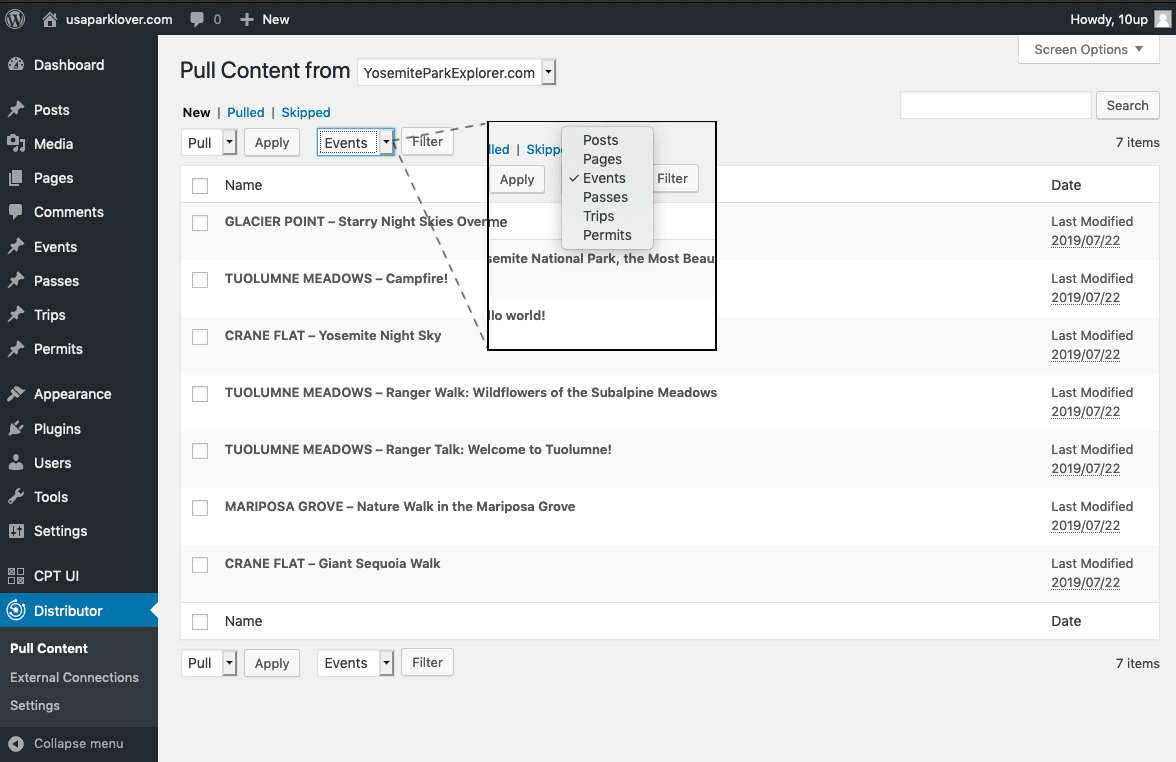The height and width of the screenshot is (762, 1176).
Task: Open the user avatar in top right
Action: click(1163, 19)
